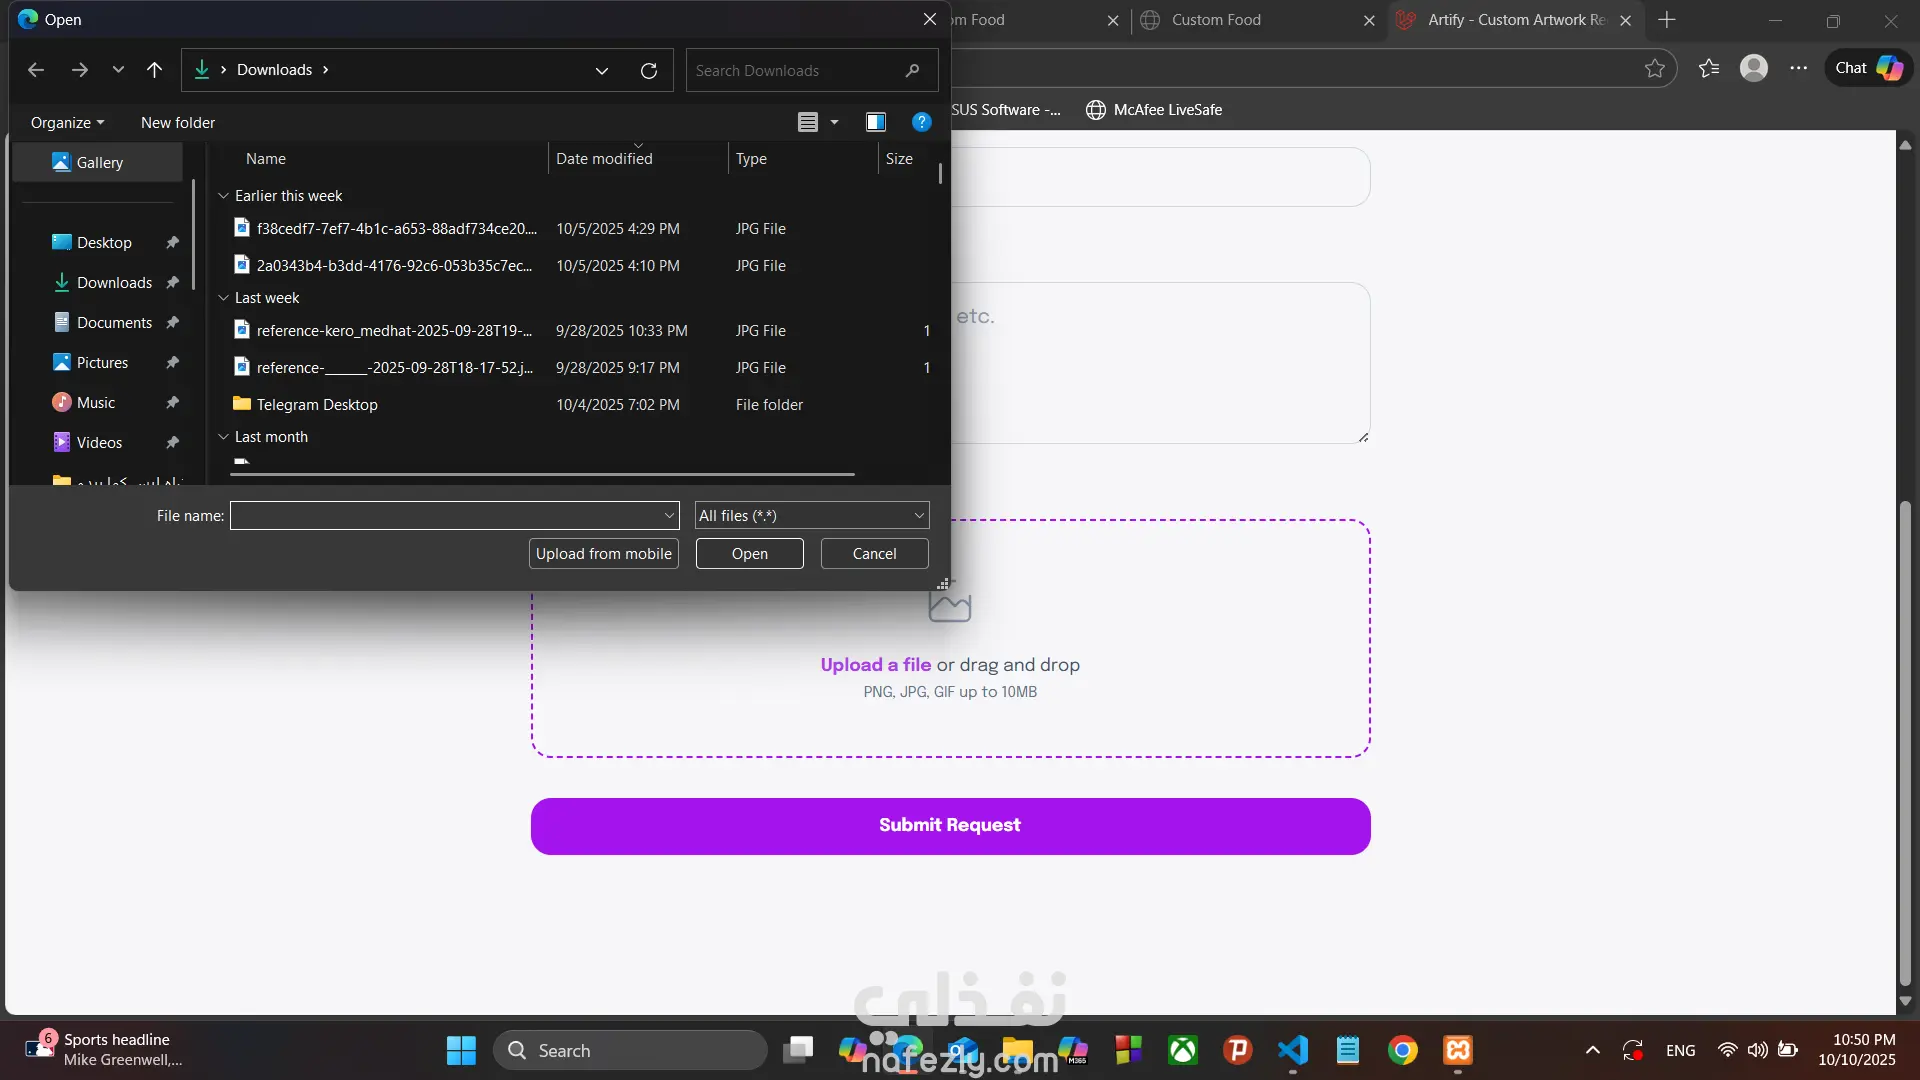
Task: Select Pictures in the navigation pane
Action: click(x=102, y=363)
